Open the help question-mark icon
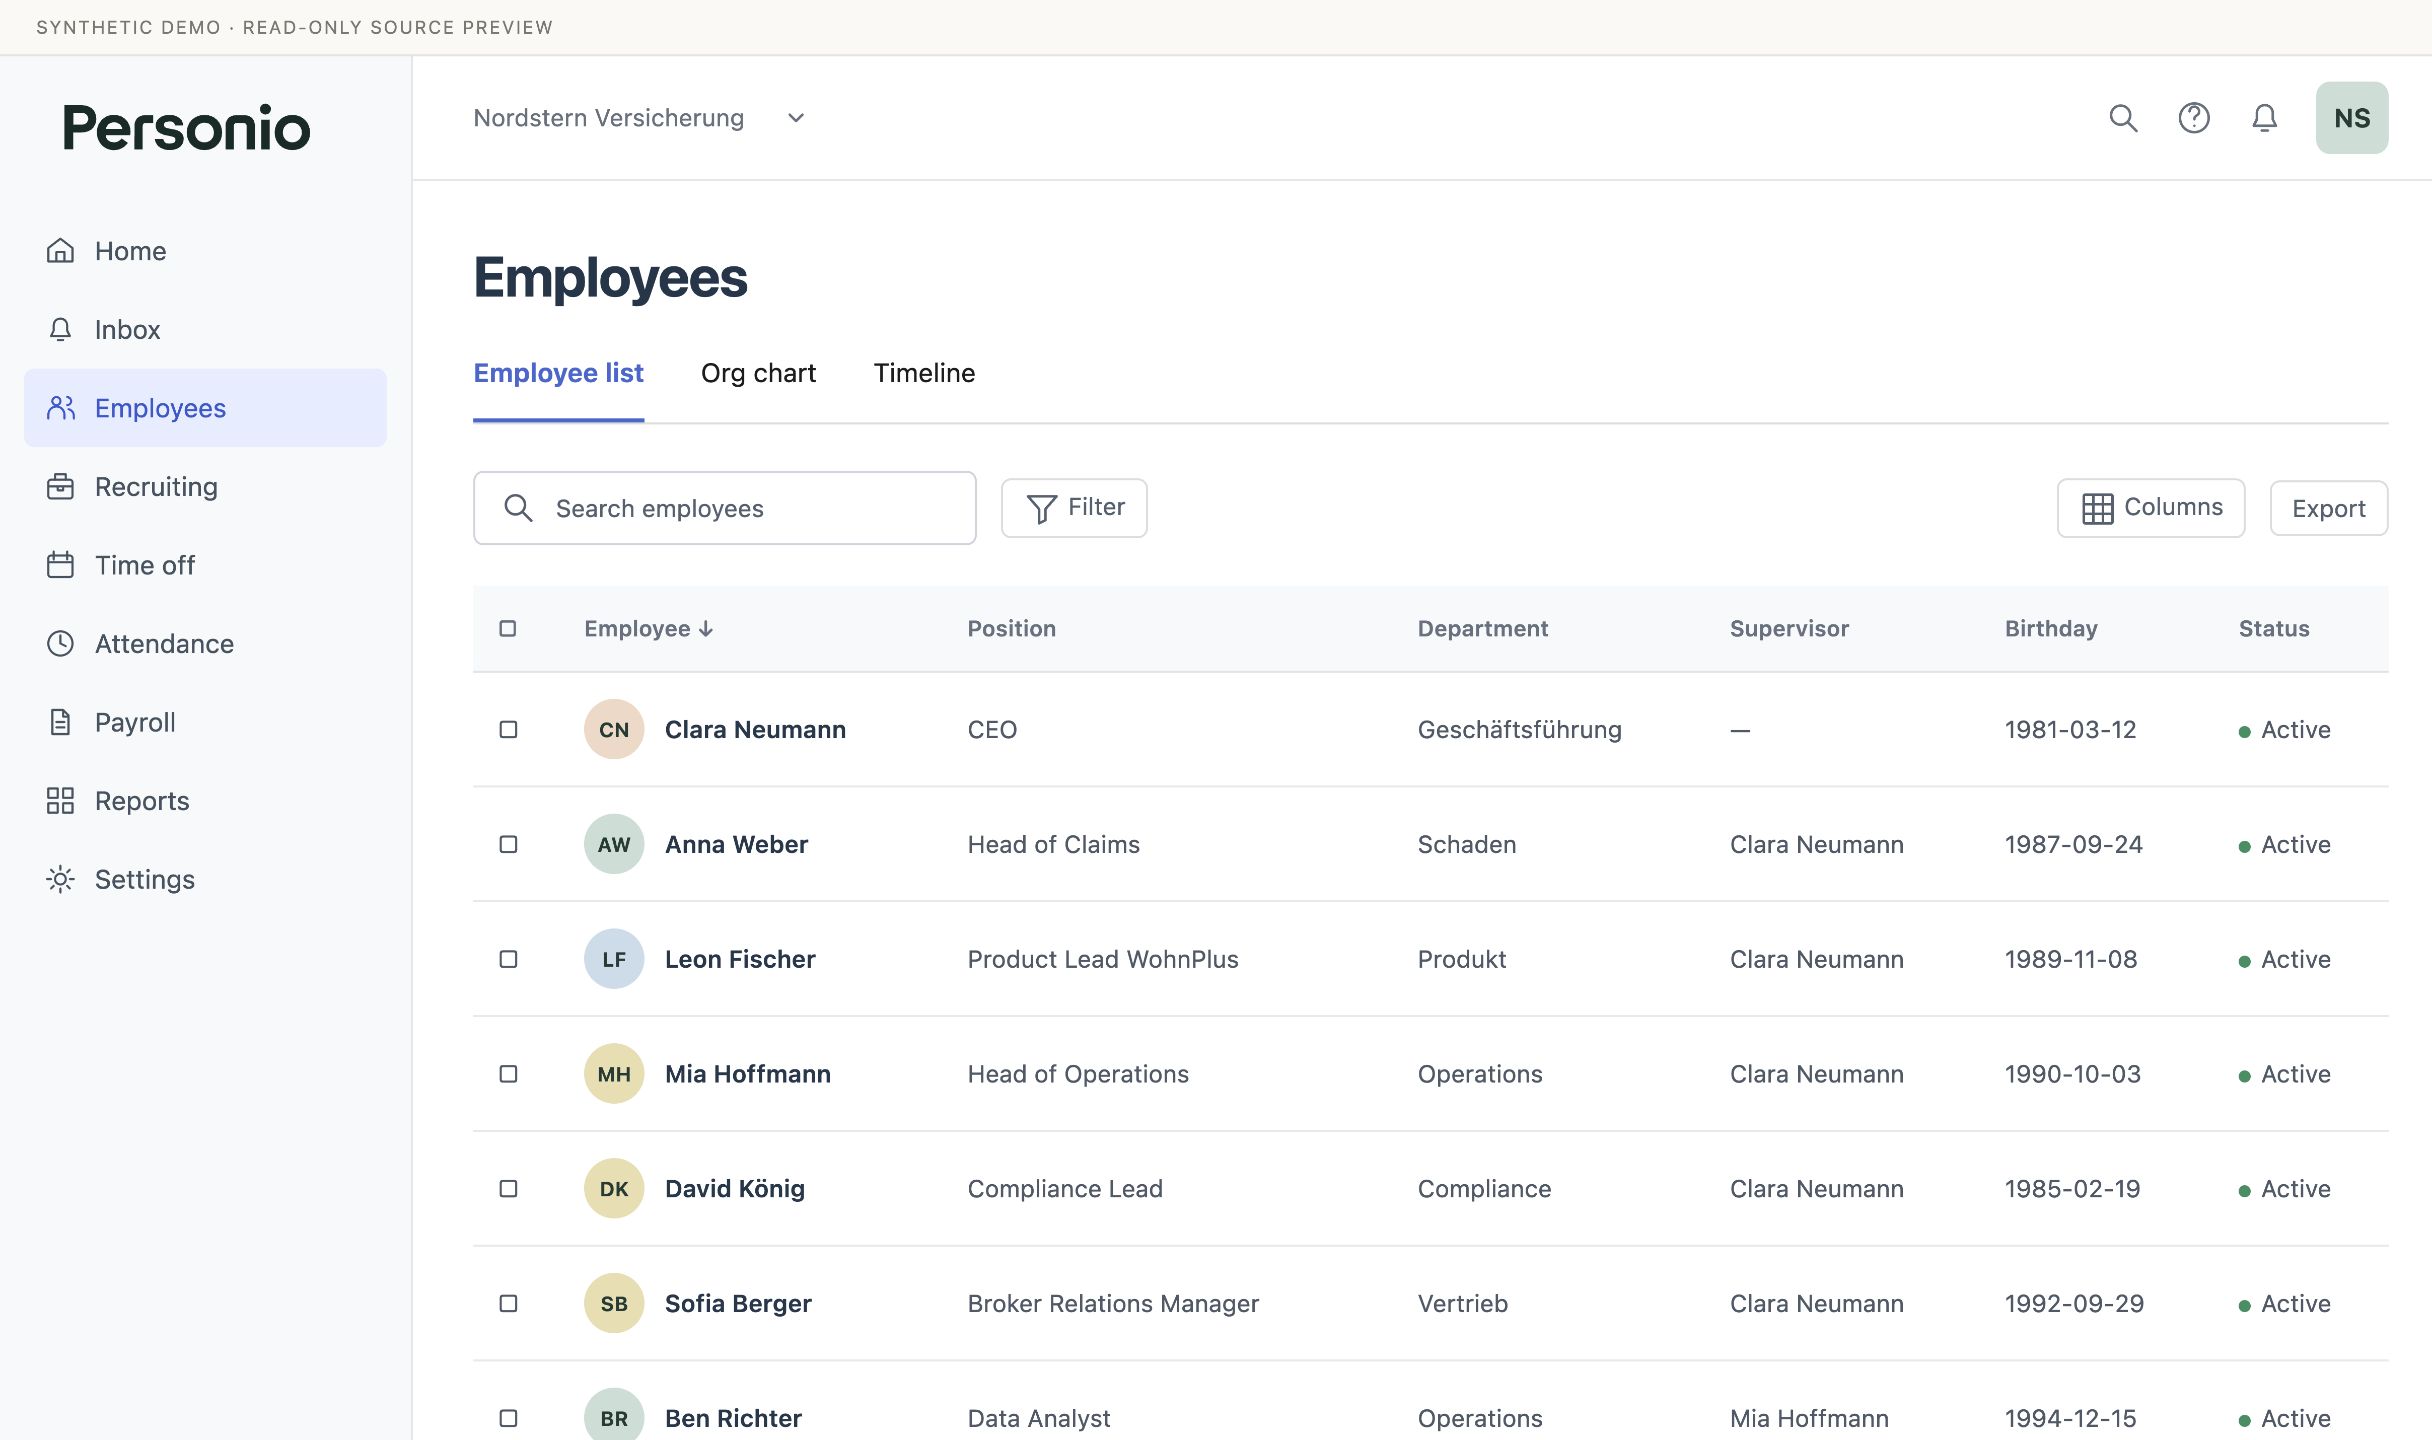Viewport: 2432px width, 1440px height. point(2194,118)
